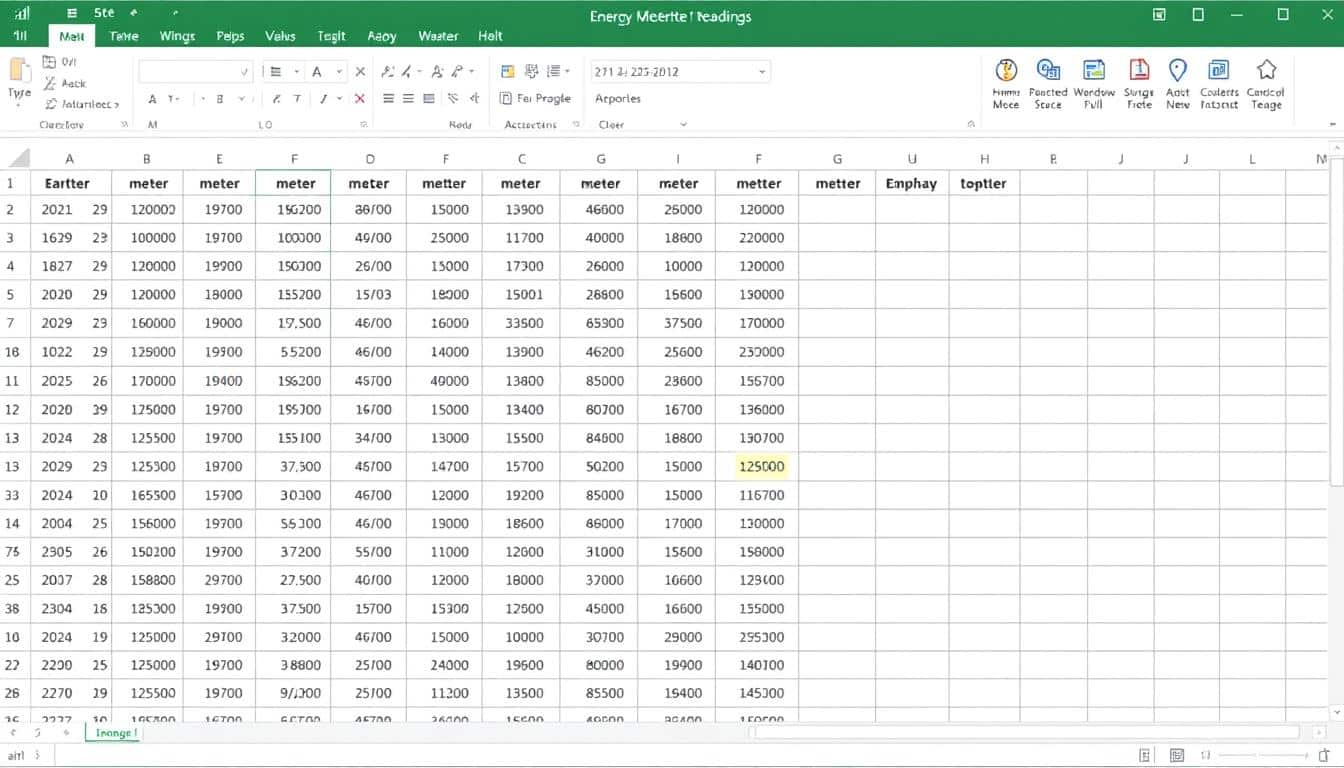The height and width of the screenshot is (768, 1344).
Task: Expand the 'Cloer' group chevron
Action: point(684,125)
